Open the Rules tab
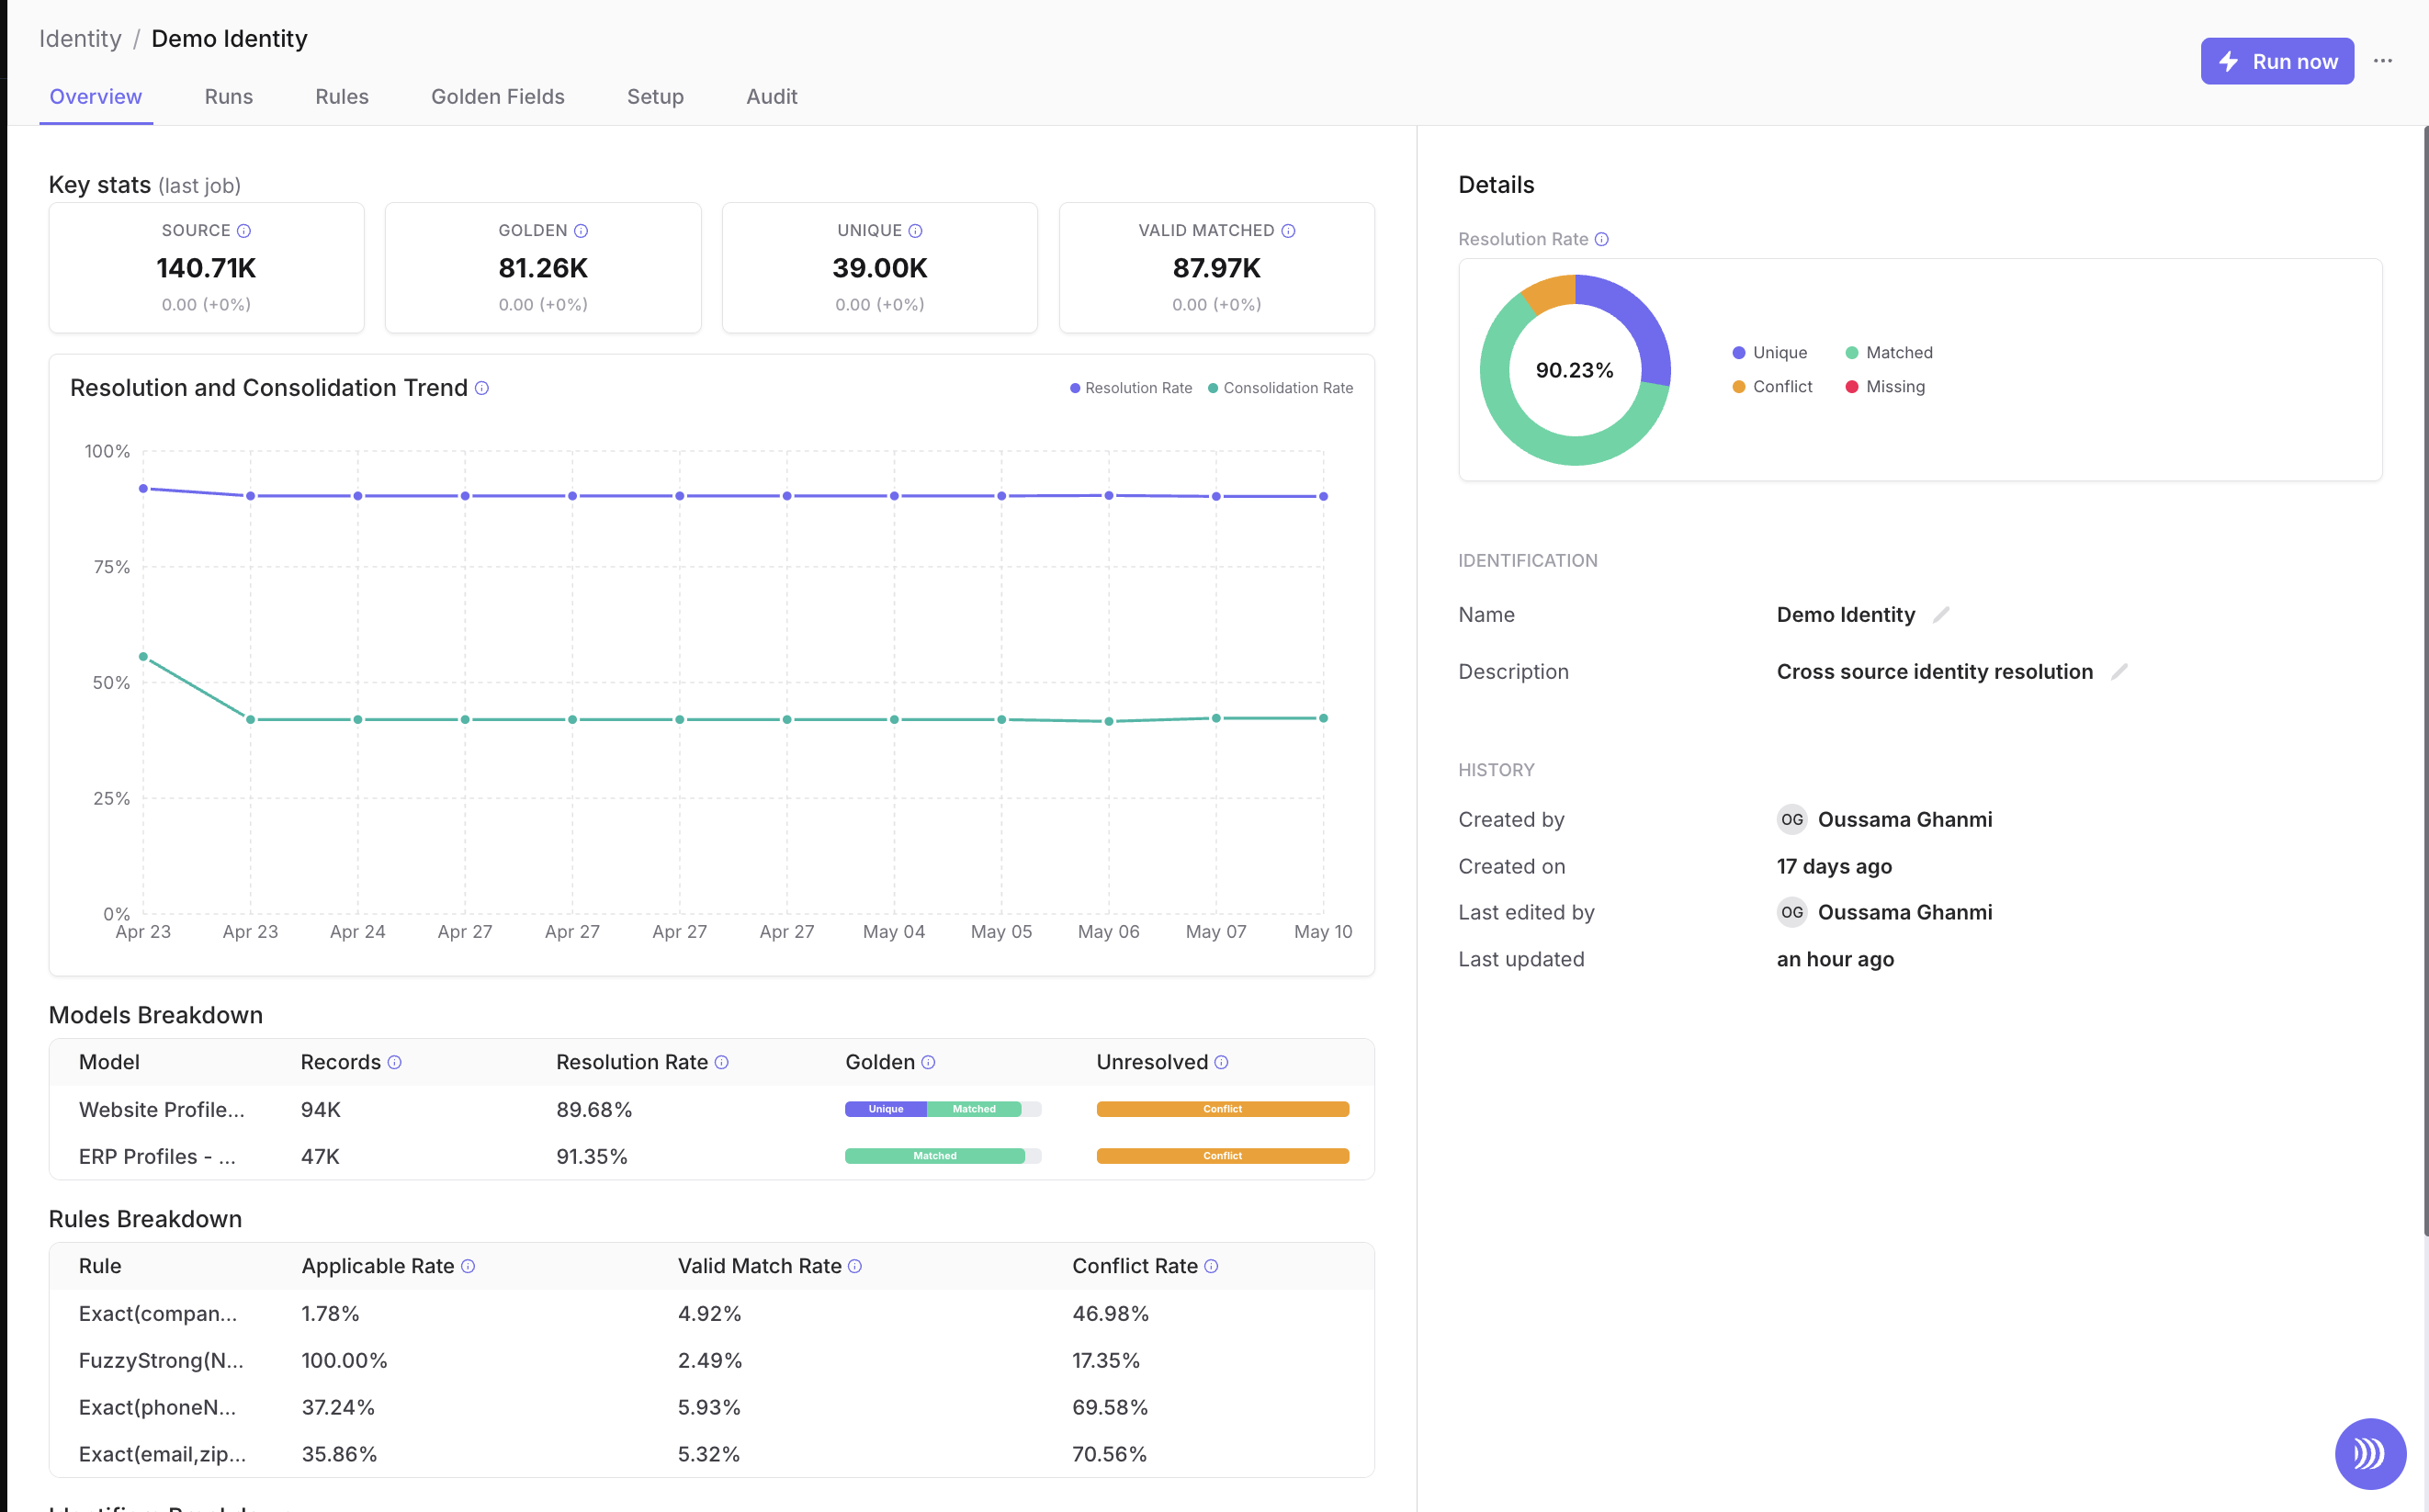 click(342, 97)
